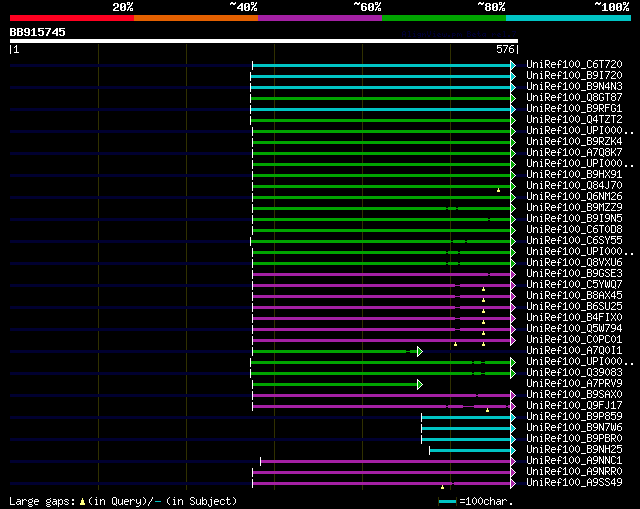Click the UniRef100_B9GSE3 label

pos(574,273)
